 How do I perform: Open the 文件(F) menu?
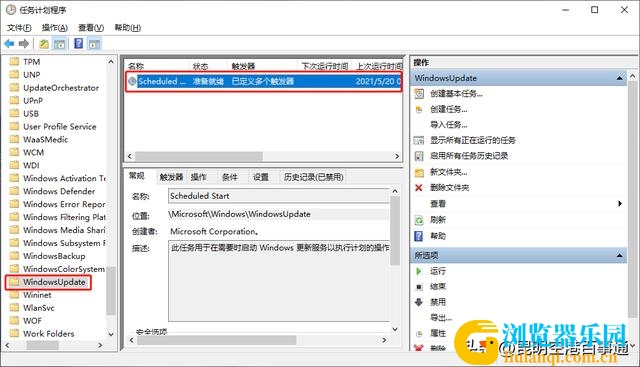[x=19, y=27]
